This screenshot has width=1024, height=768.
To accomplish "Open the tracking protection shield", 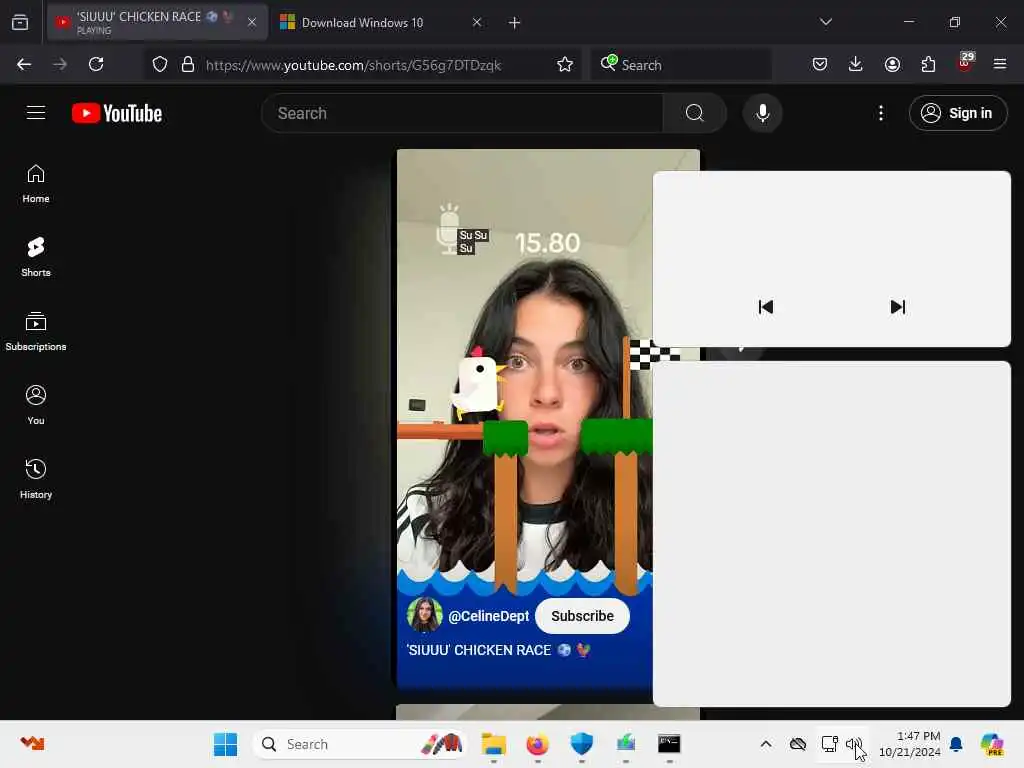I will click(159, 65).
